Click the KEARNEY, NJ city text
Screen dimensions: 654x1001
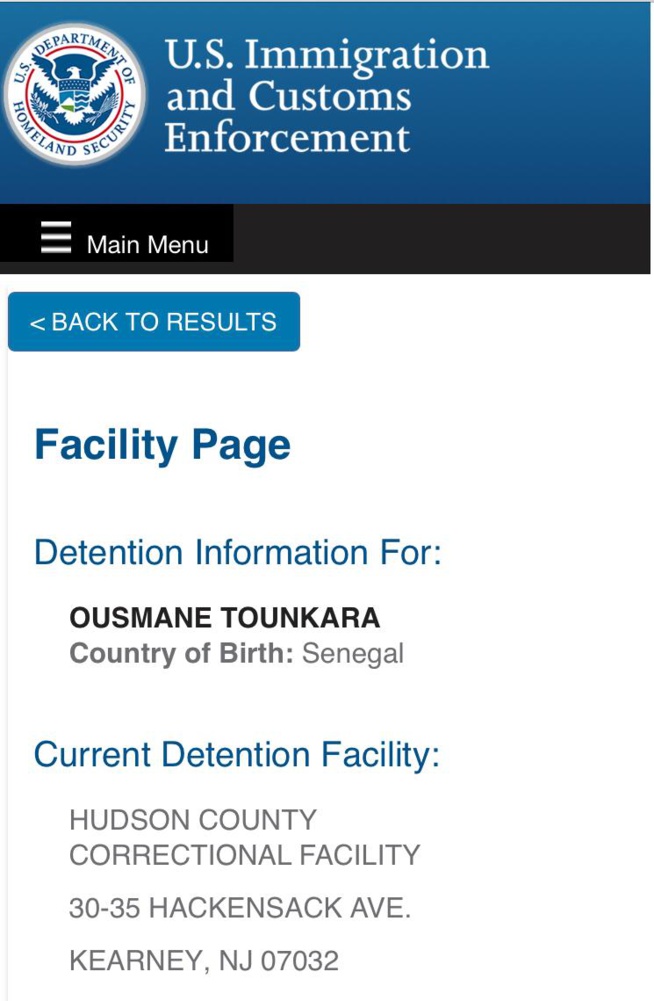[160, 961]
